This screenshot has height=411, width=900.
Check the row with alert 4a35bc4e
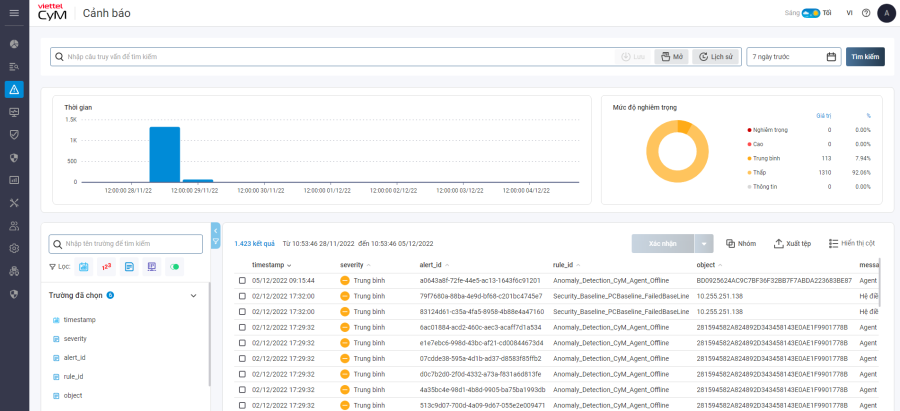tap(242, 390)
